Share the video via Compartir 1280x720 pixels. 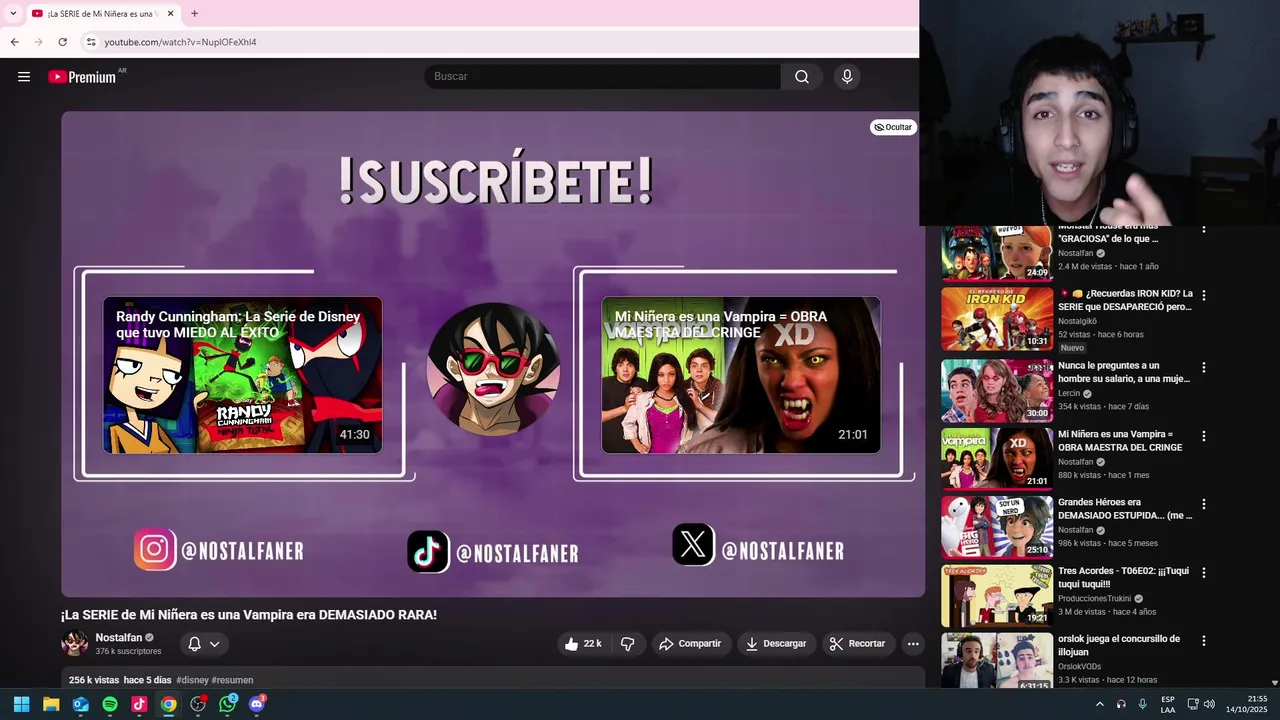click(x=690, y=644)
